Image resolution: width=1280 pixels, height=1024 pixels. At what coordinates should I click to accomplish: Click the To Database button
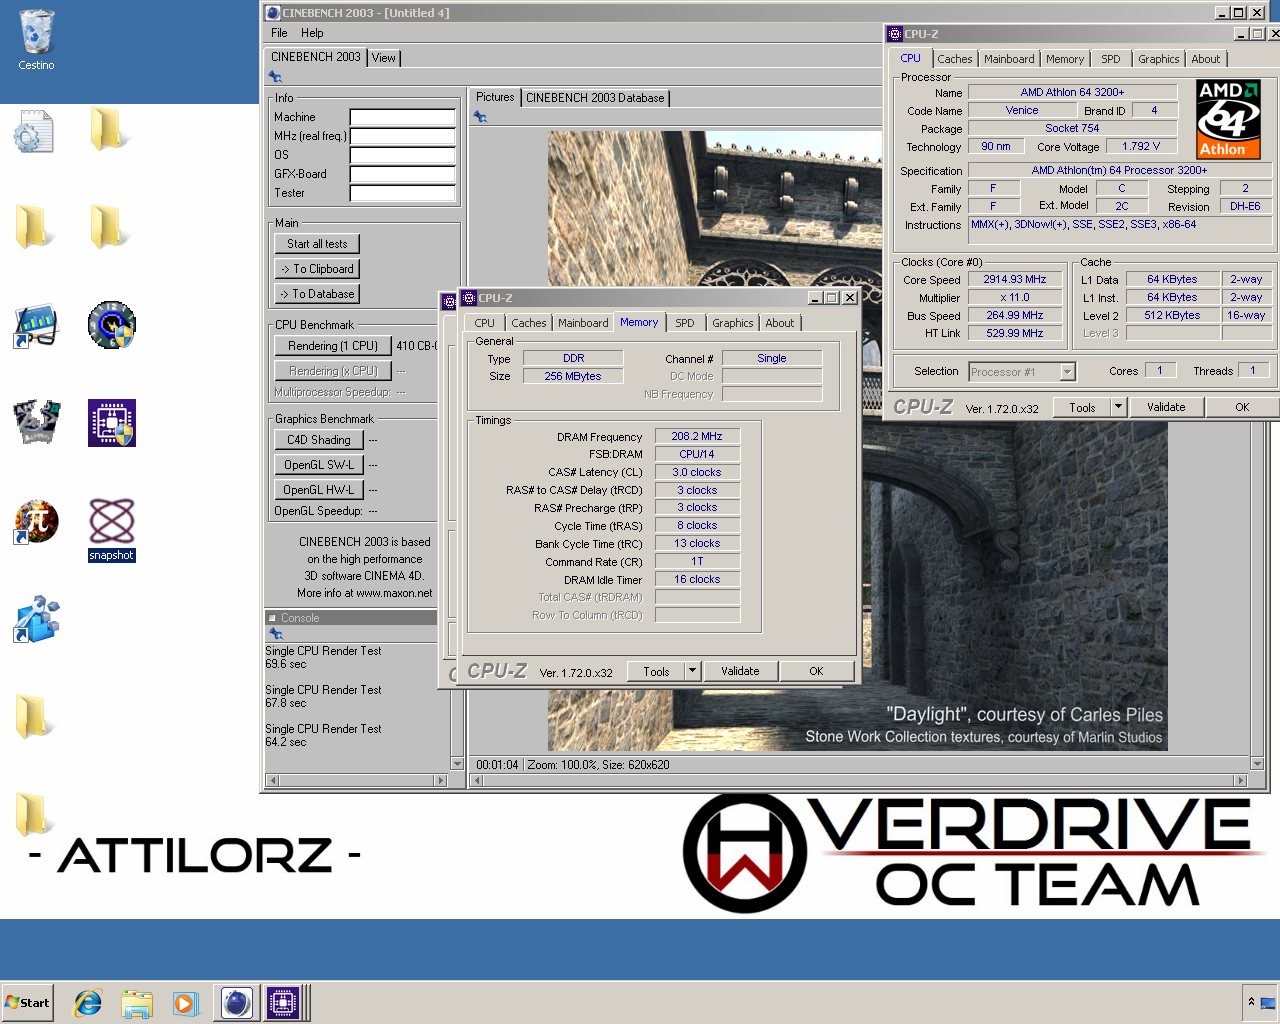tap(317, 294)
